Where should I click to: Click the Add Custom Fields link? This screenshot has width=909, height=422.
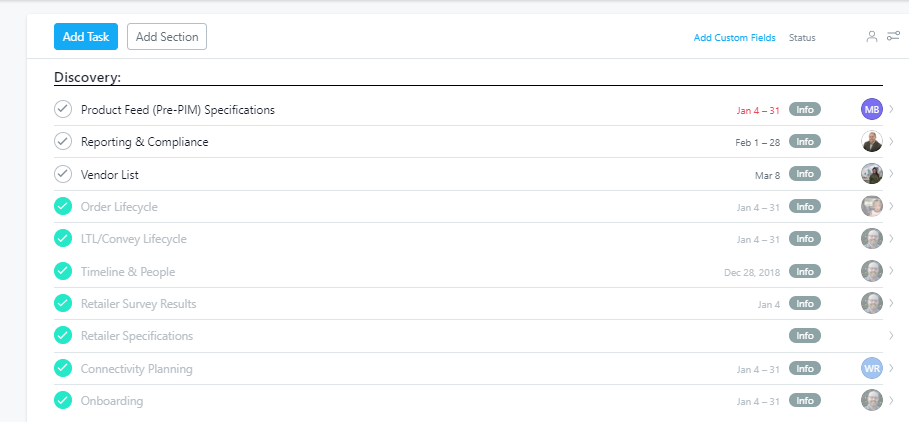point(734,38)
